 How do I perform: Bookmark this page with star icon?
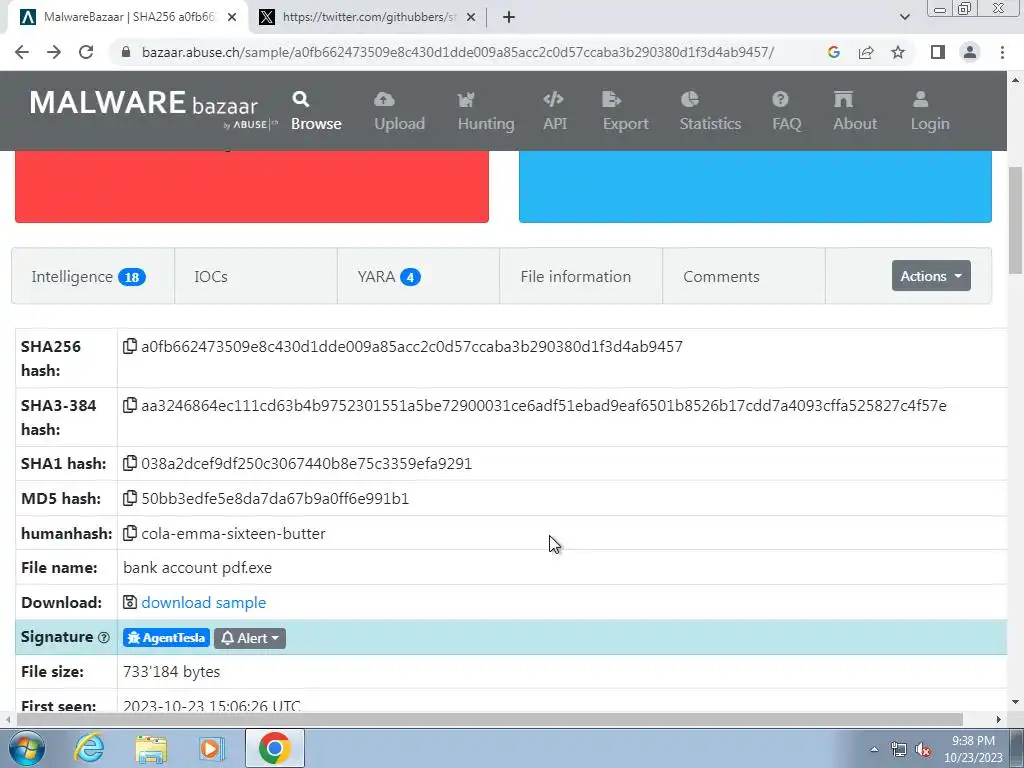898,52
